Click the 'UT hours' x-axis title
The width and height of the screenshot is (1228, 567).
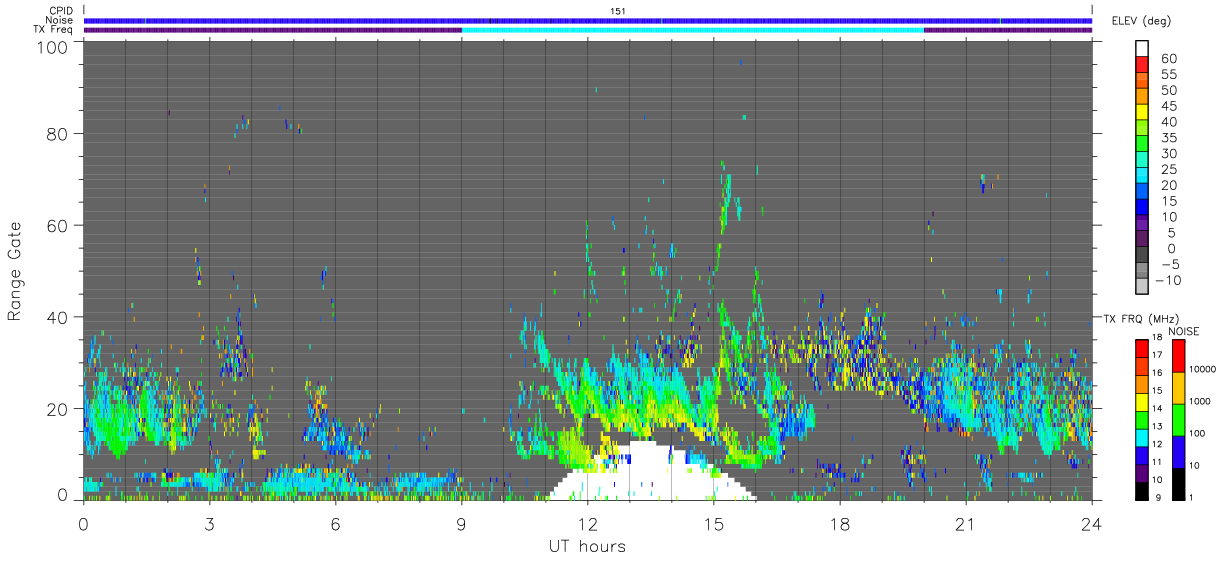(587, 547)
